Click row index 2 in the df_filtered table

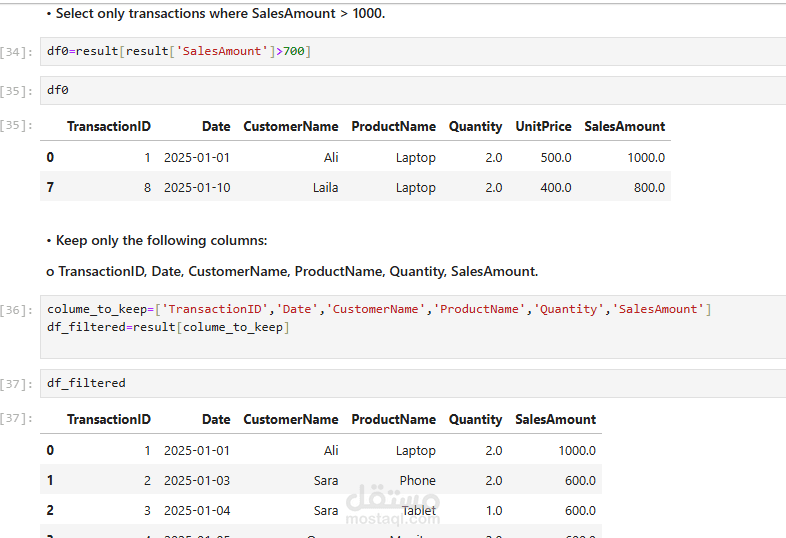(50, 510)
